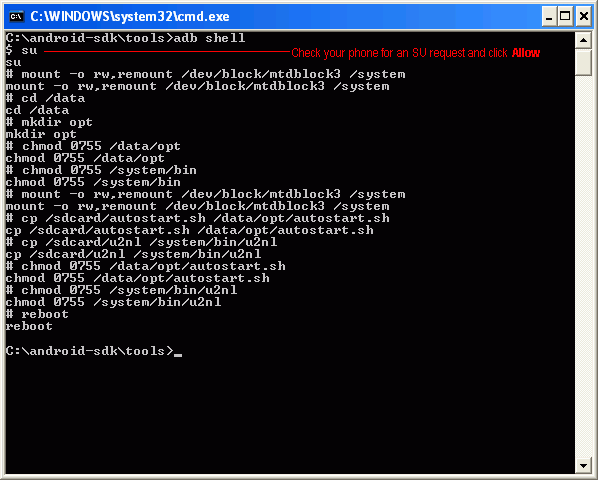The width and height of the screenshot is (598, 480).
Task: Click '# chmod 0755 /system/bin/u2nl' line
Action: tap(121, 290)
